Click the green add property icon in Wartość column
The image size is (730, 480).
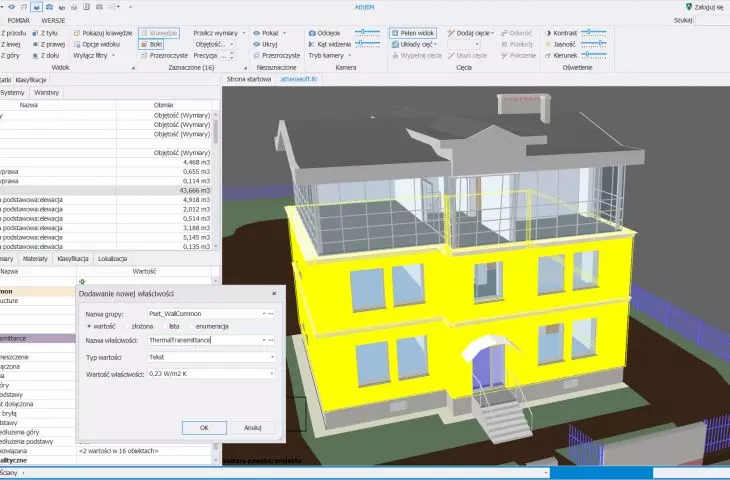(82, 282)
